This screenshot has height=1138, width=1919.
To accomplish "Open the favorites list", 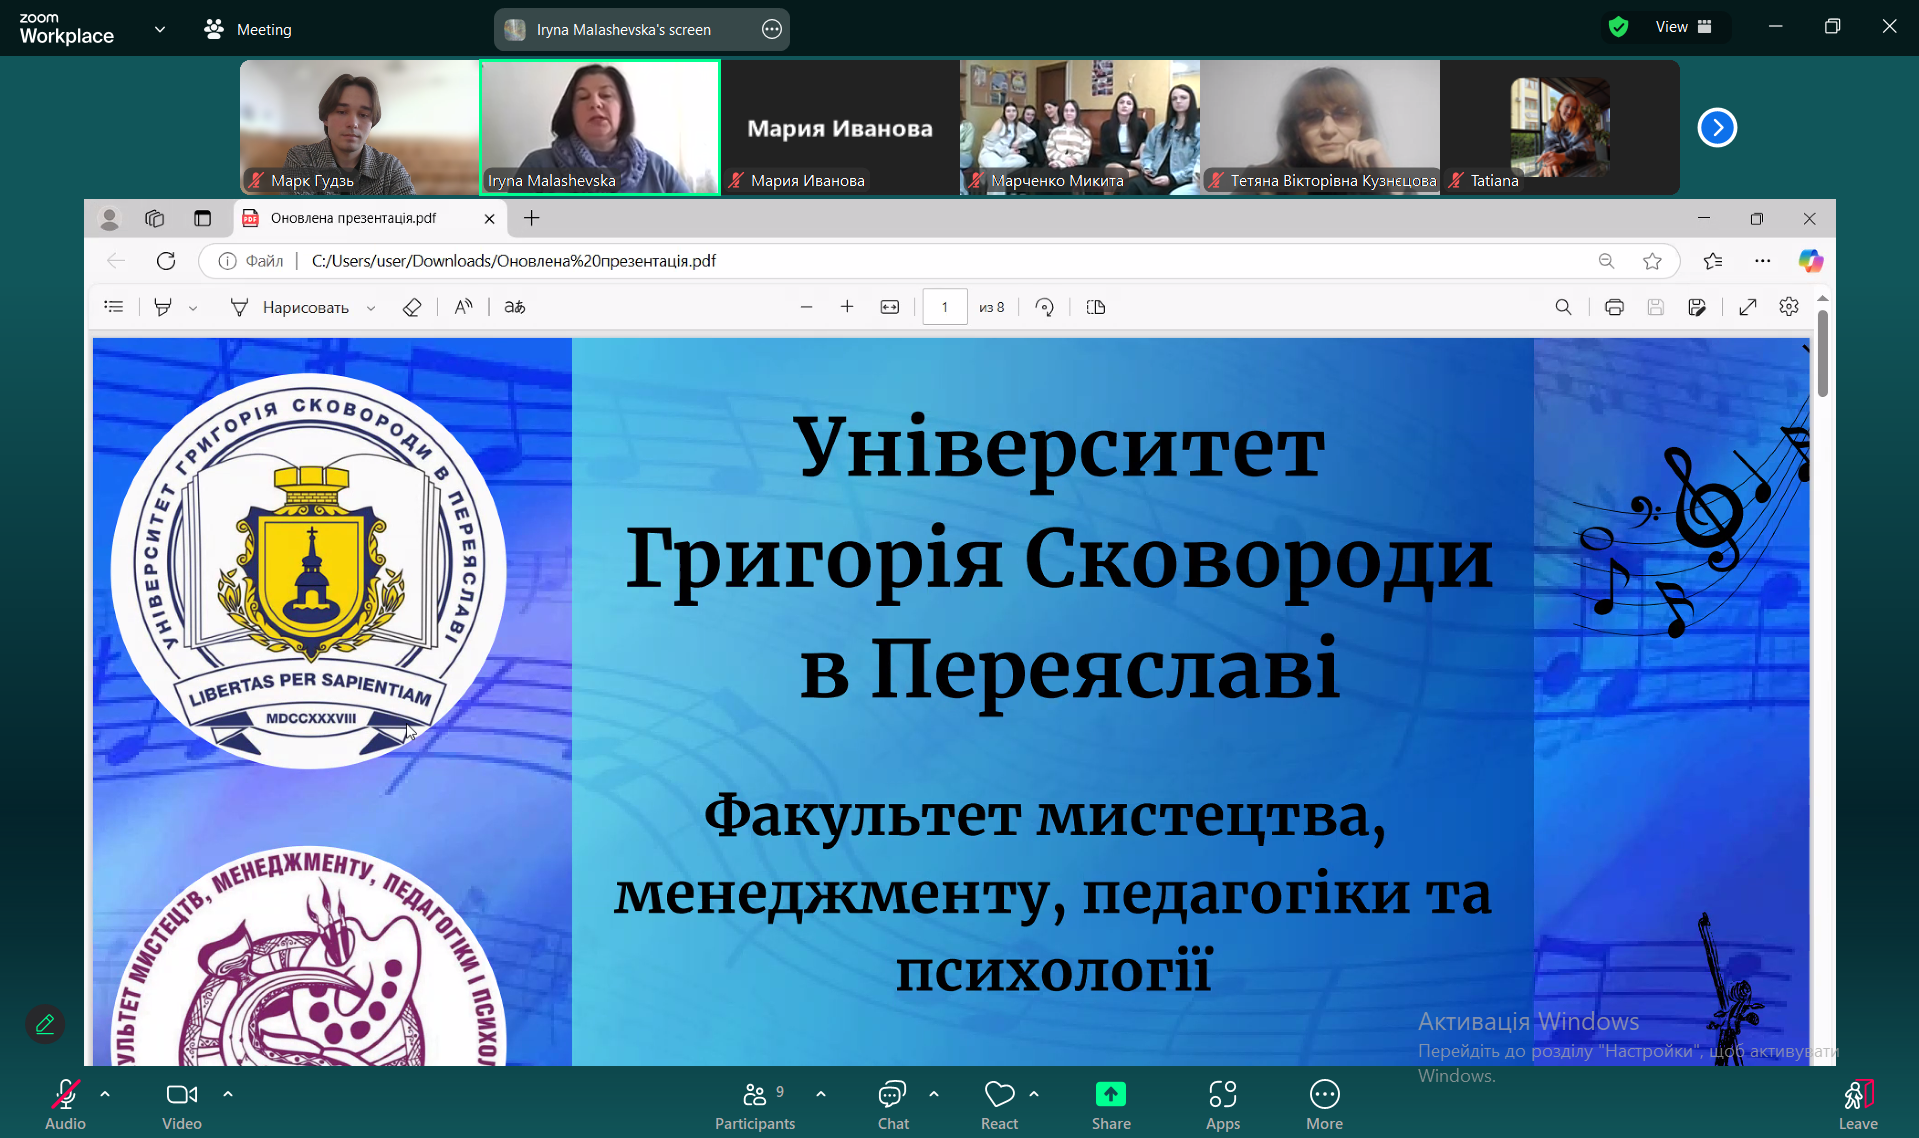I will click(1713, 261).
